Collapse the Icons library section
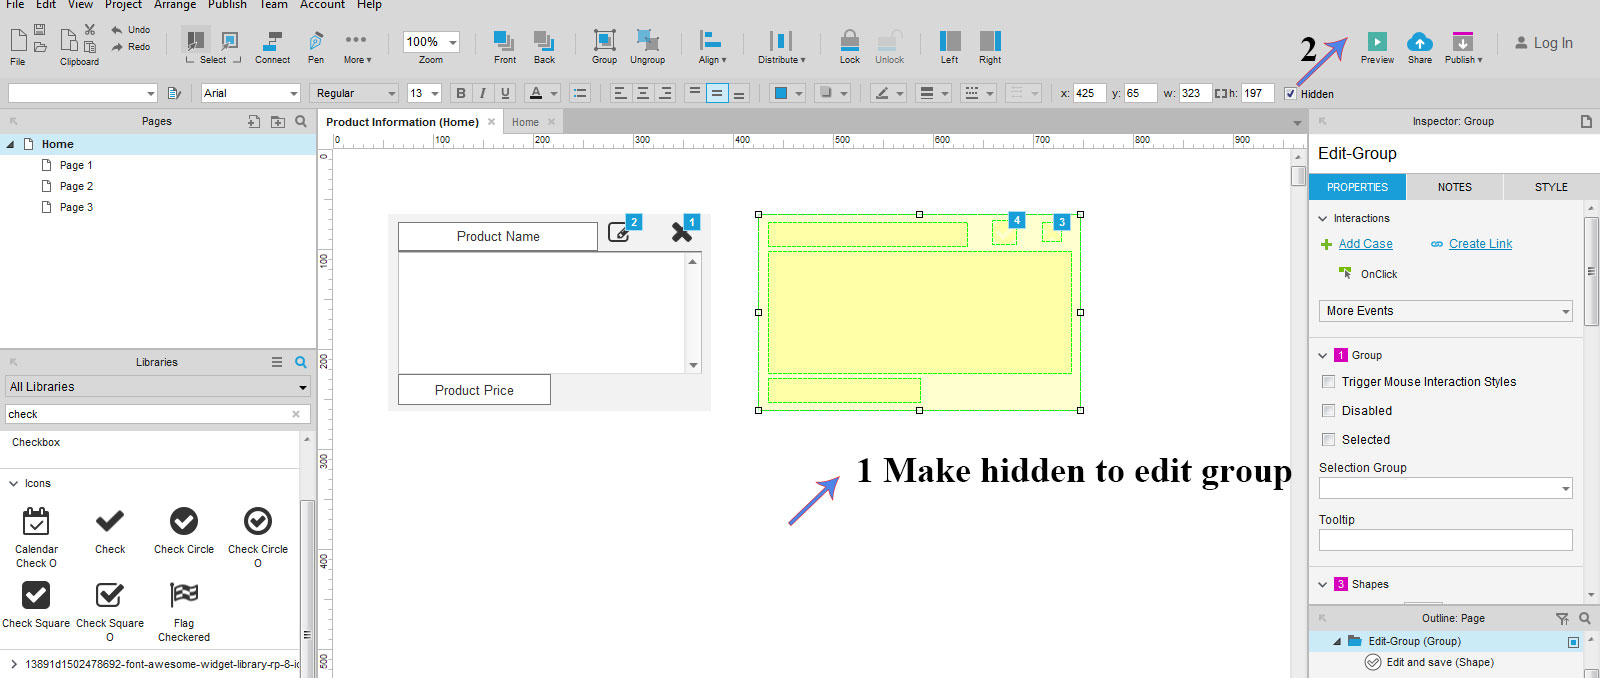 pos(14,483)
